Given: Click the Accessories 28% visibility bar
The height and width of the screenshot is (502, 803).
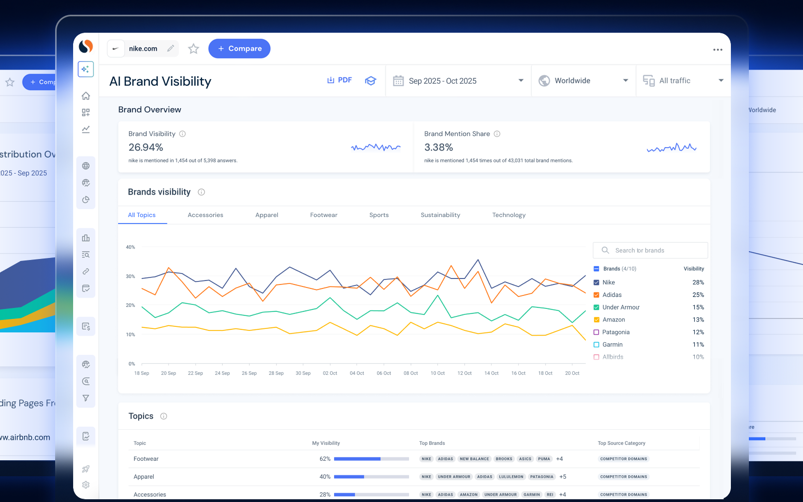Looking at the screenshot, I should 371,495.
